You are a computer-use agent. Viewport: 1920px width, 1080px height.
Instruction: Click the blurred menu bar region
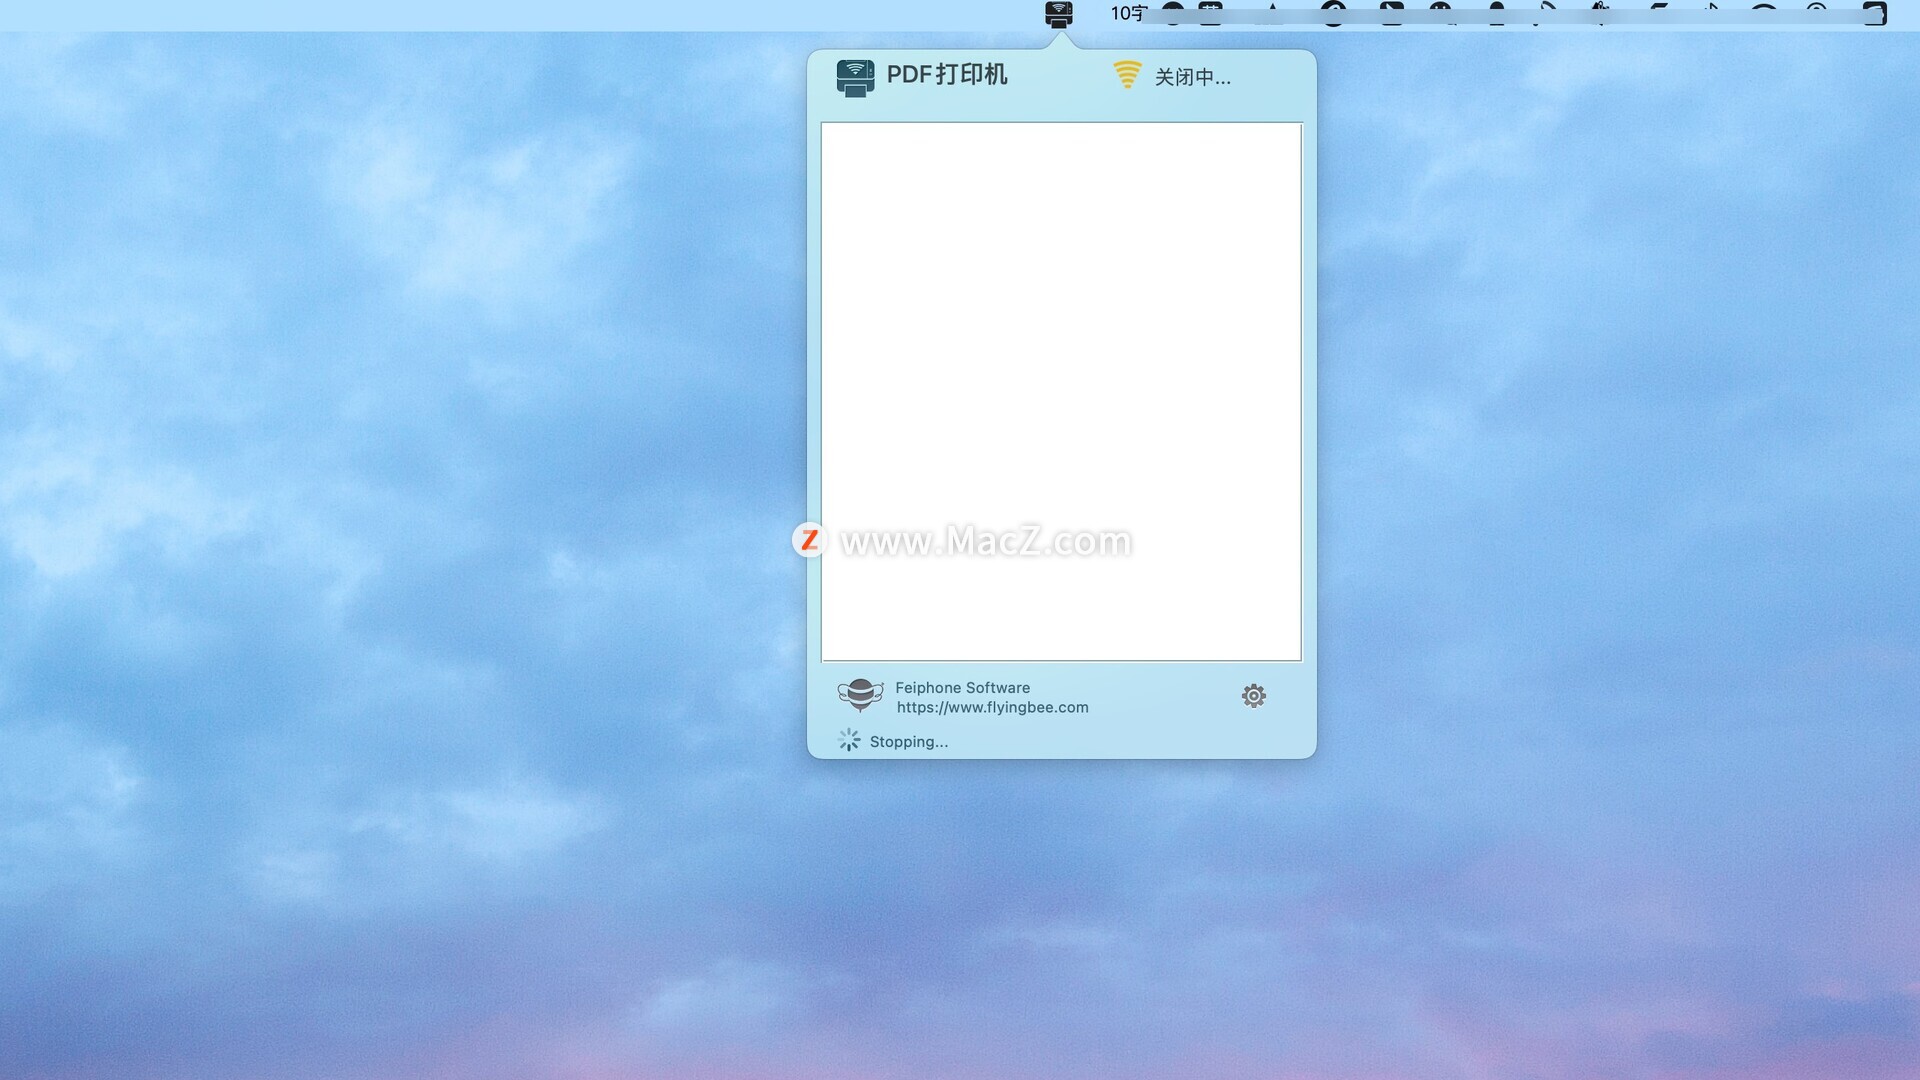point(1500,14)
